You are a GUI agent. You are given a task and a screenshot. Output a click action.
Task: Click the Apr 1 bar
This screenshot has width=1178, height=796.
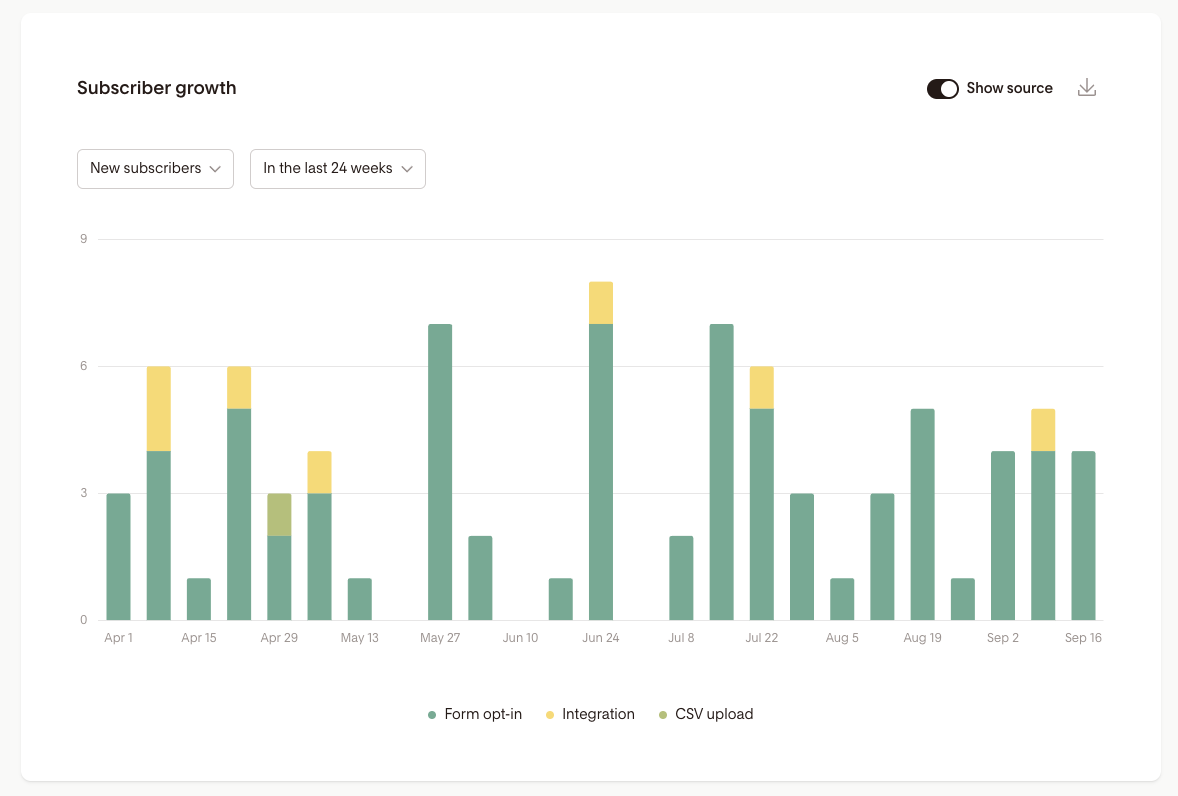[x=118, y=555]
